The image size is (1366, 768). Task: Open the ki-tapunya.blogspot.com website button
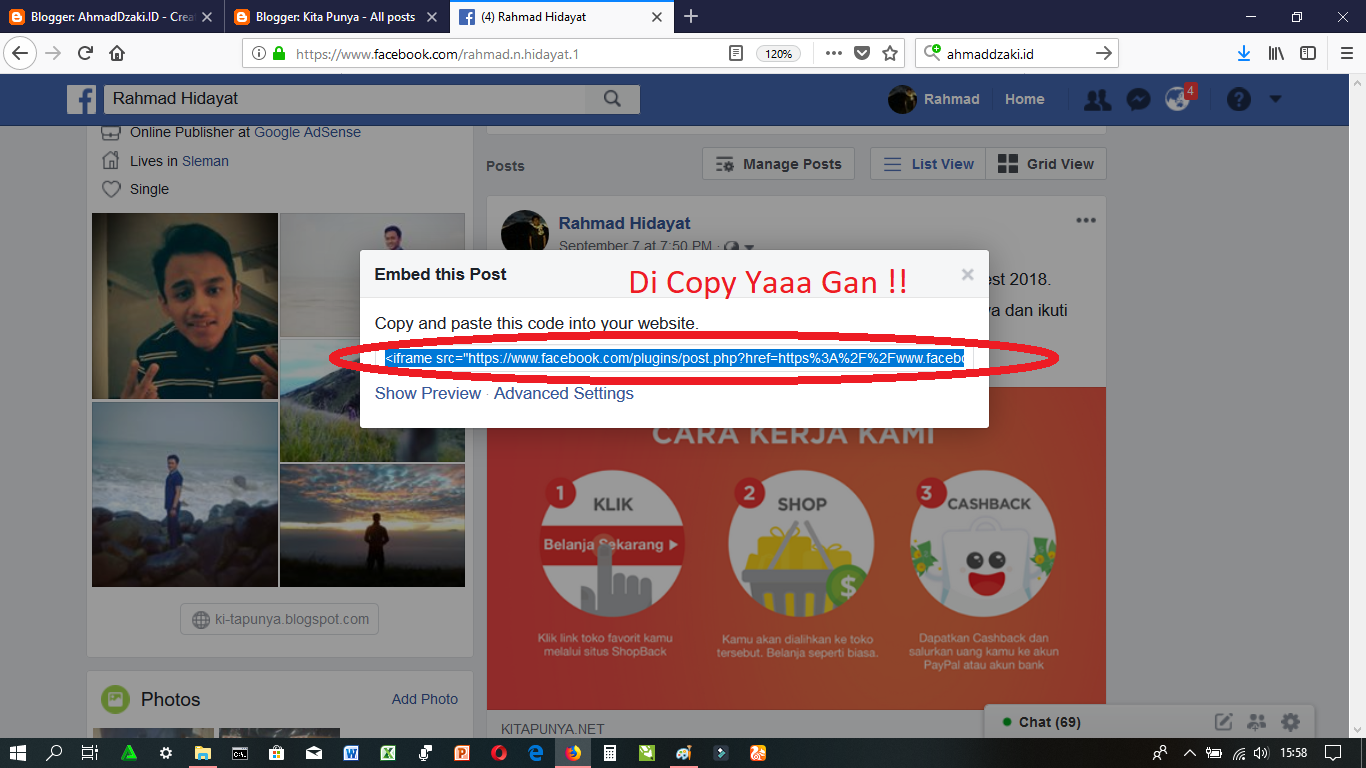click(x=279, y=619)
